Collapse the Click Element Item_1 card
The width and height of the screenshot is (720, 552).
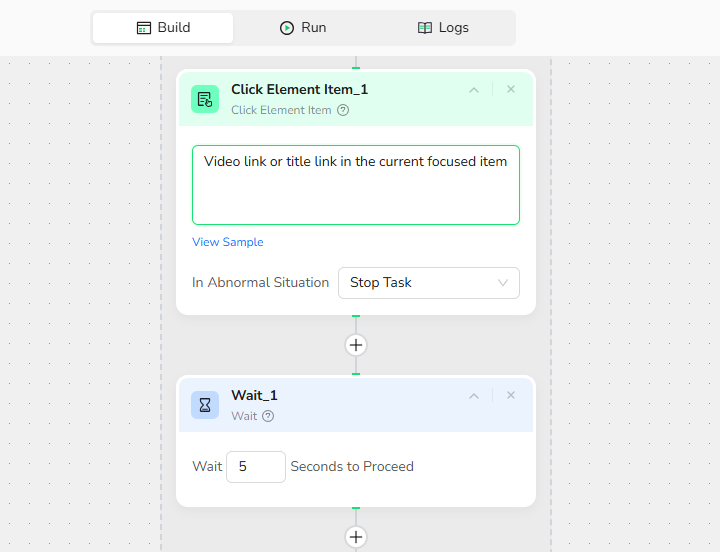tap(474, 89)
